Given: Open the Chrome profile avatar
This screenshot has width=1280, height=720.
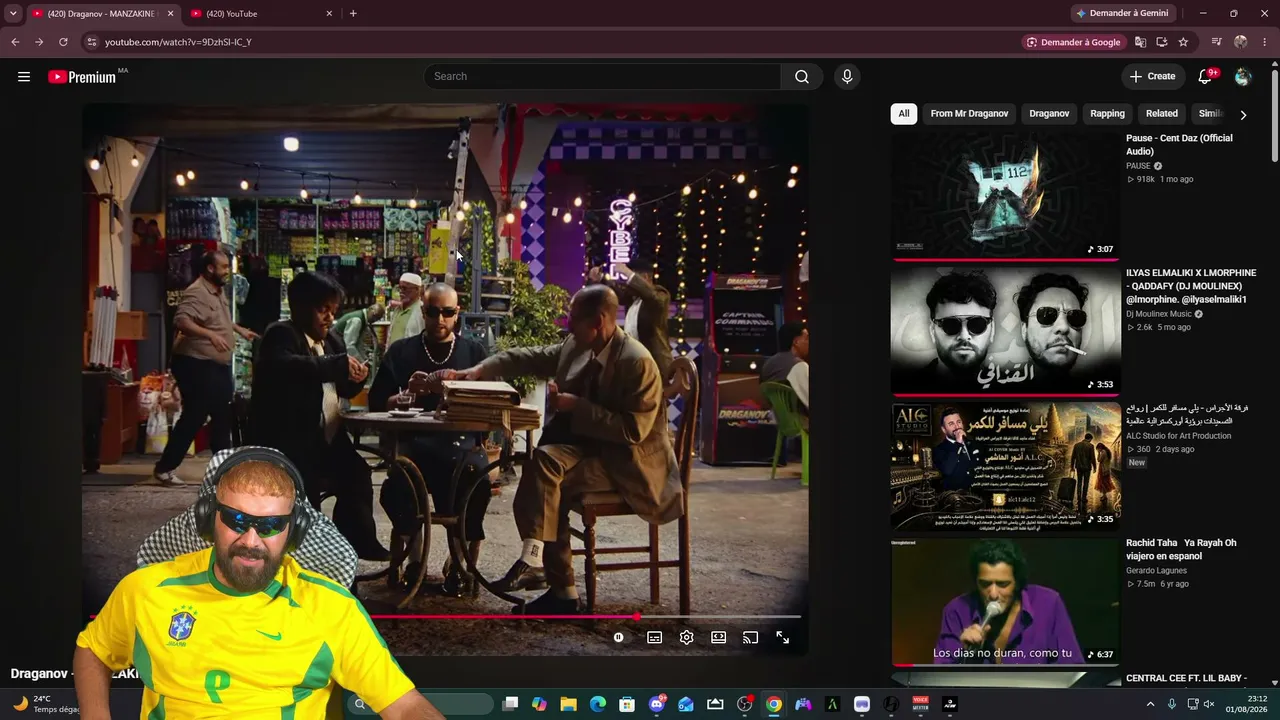Looking at the screenshot, I should (1241, 42).
